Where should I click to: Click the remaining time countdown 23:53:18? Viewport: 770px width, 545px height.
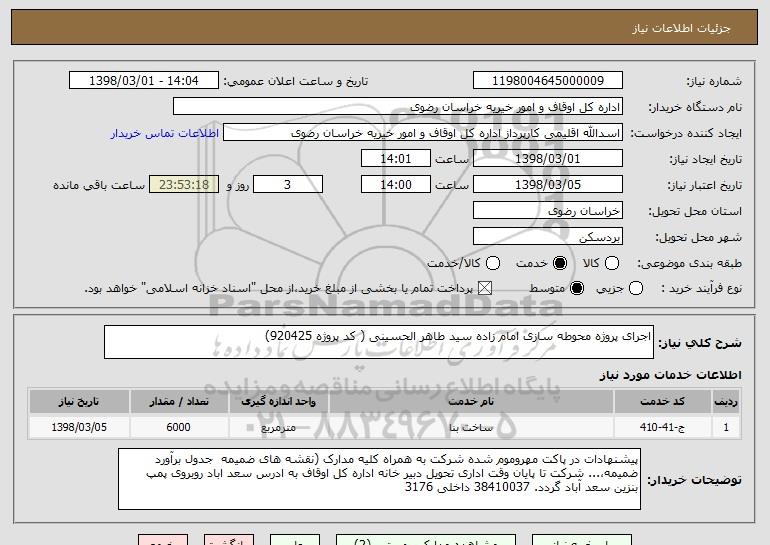tap(184, 185)
